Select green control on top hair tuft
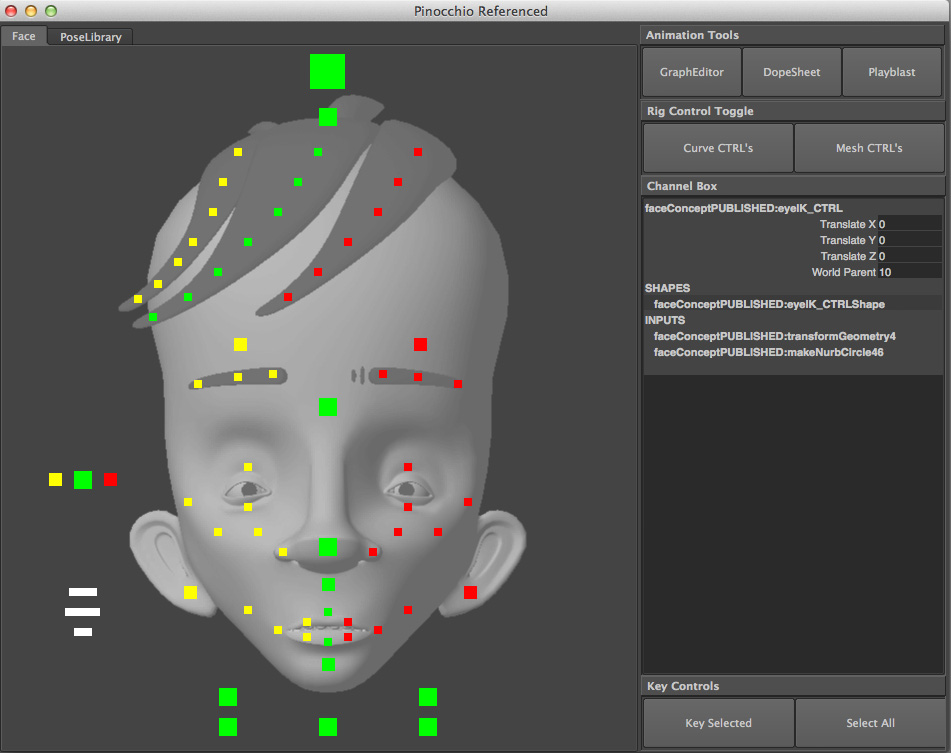951x753 pixels. tap(328, 117)
